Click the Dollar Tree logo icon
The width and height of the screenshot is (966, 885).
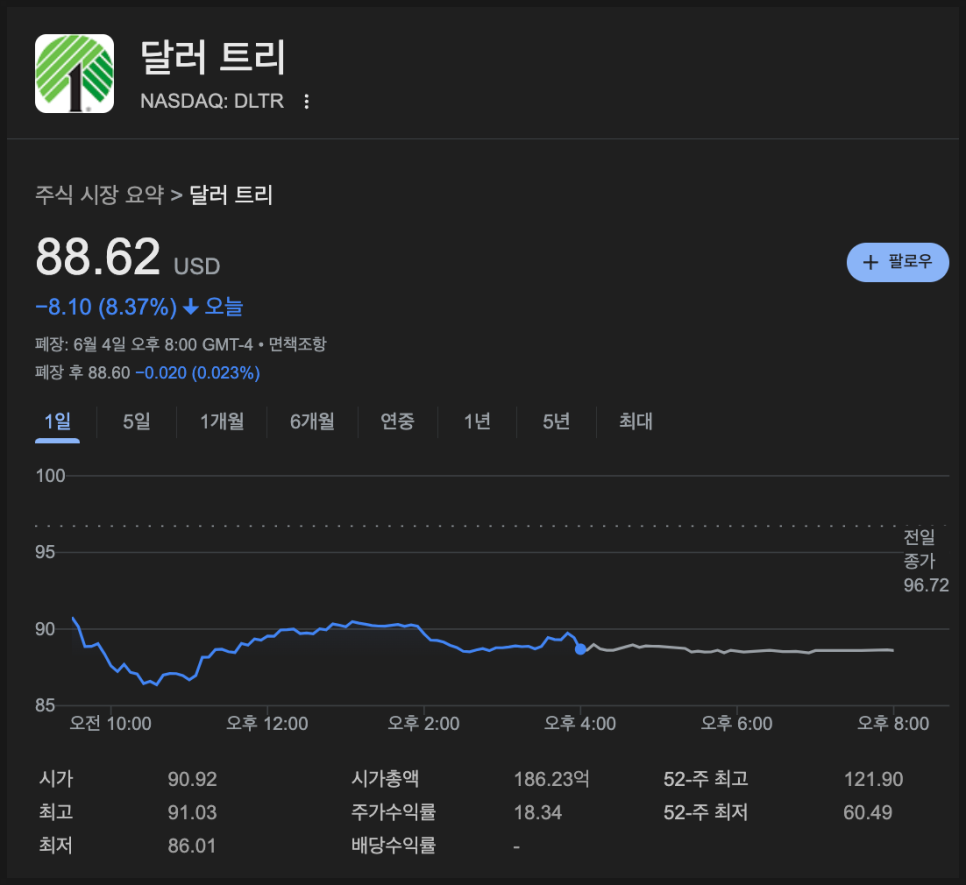(x=75, y=73)
